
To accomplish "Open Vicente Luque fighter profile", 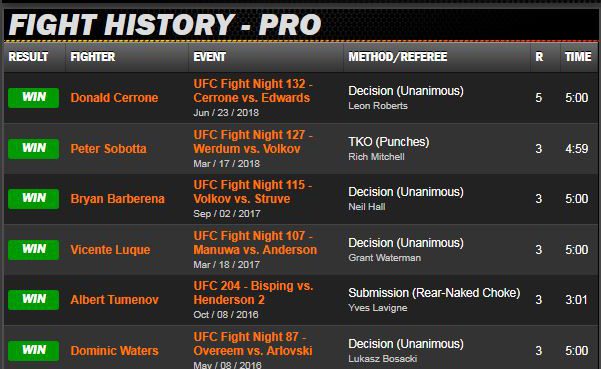I will pos(110,250).
